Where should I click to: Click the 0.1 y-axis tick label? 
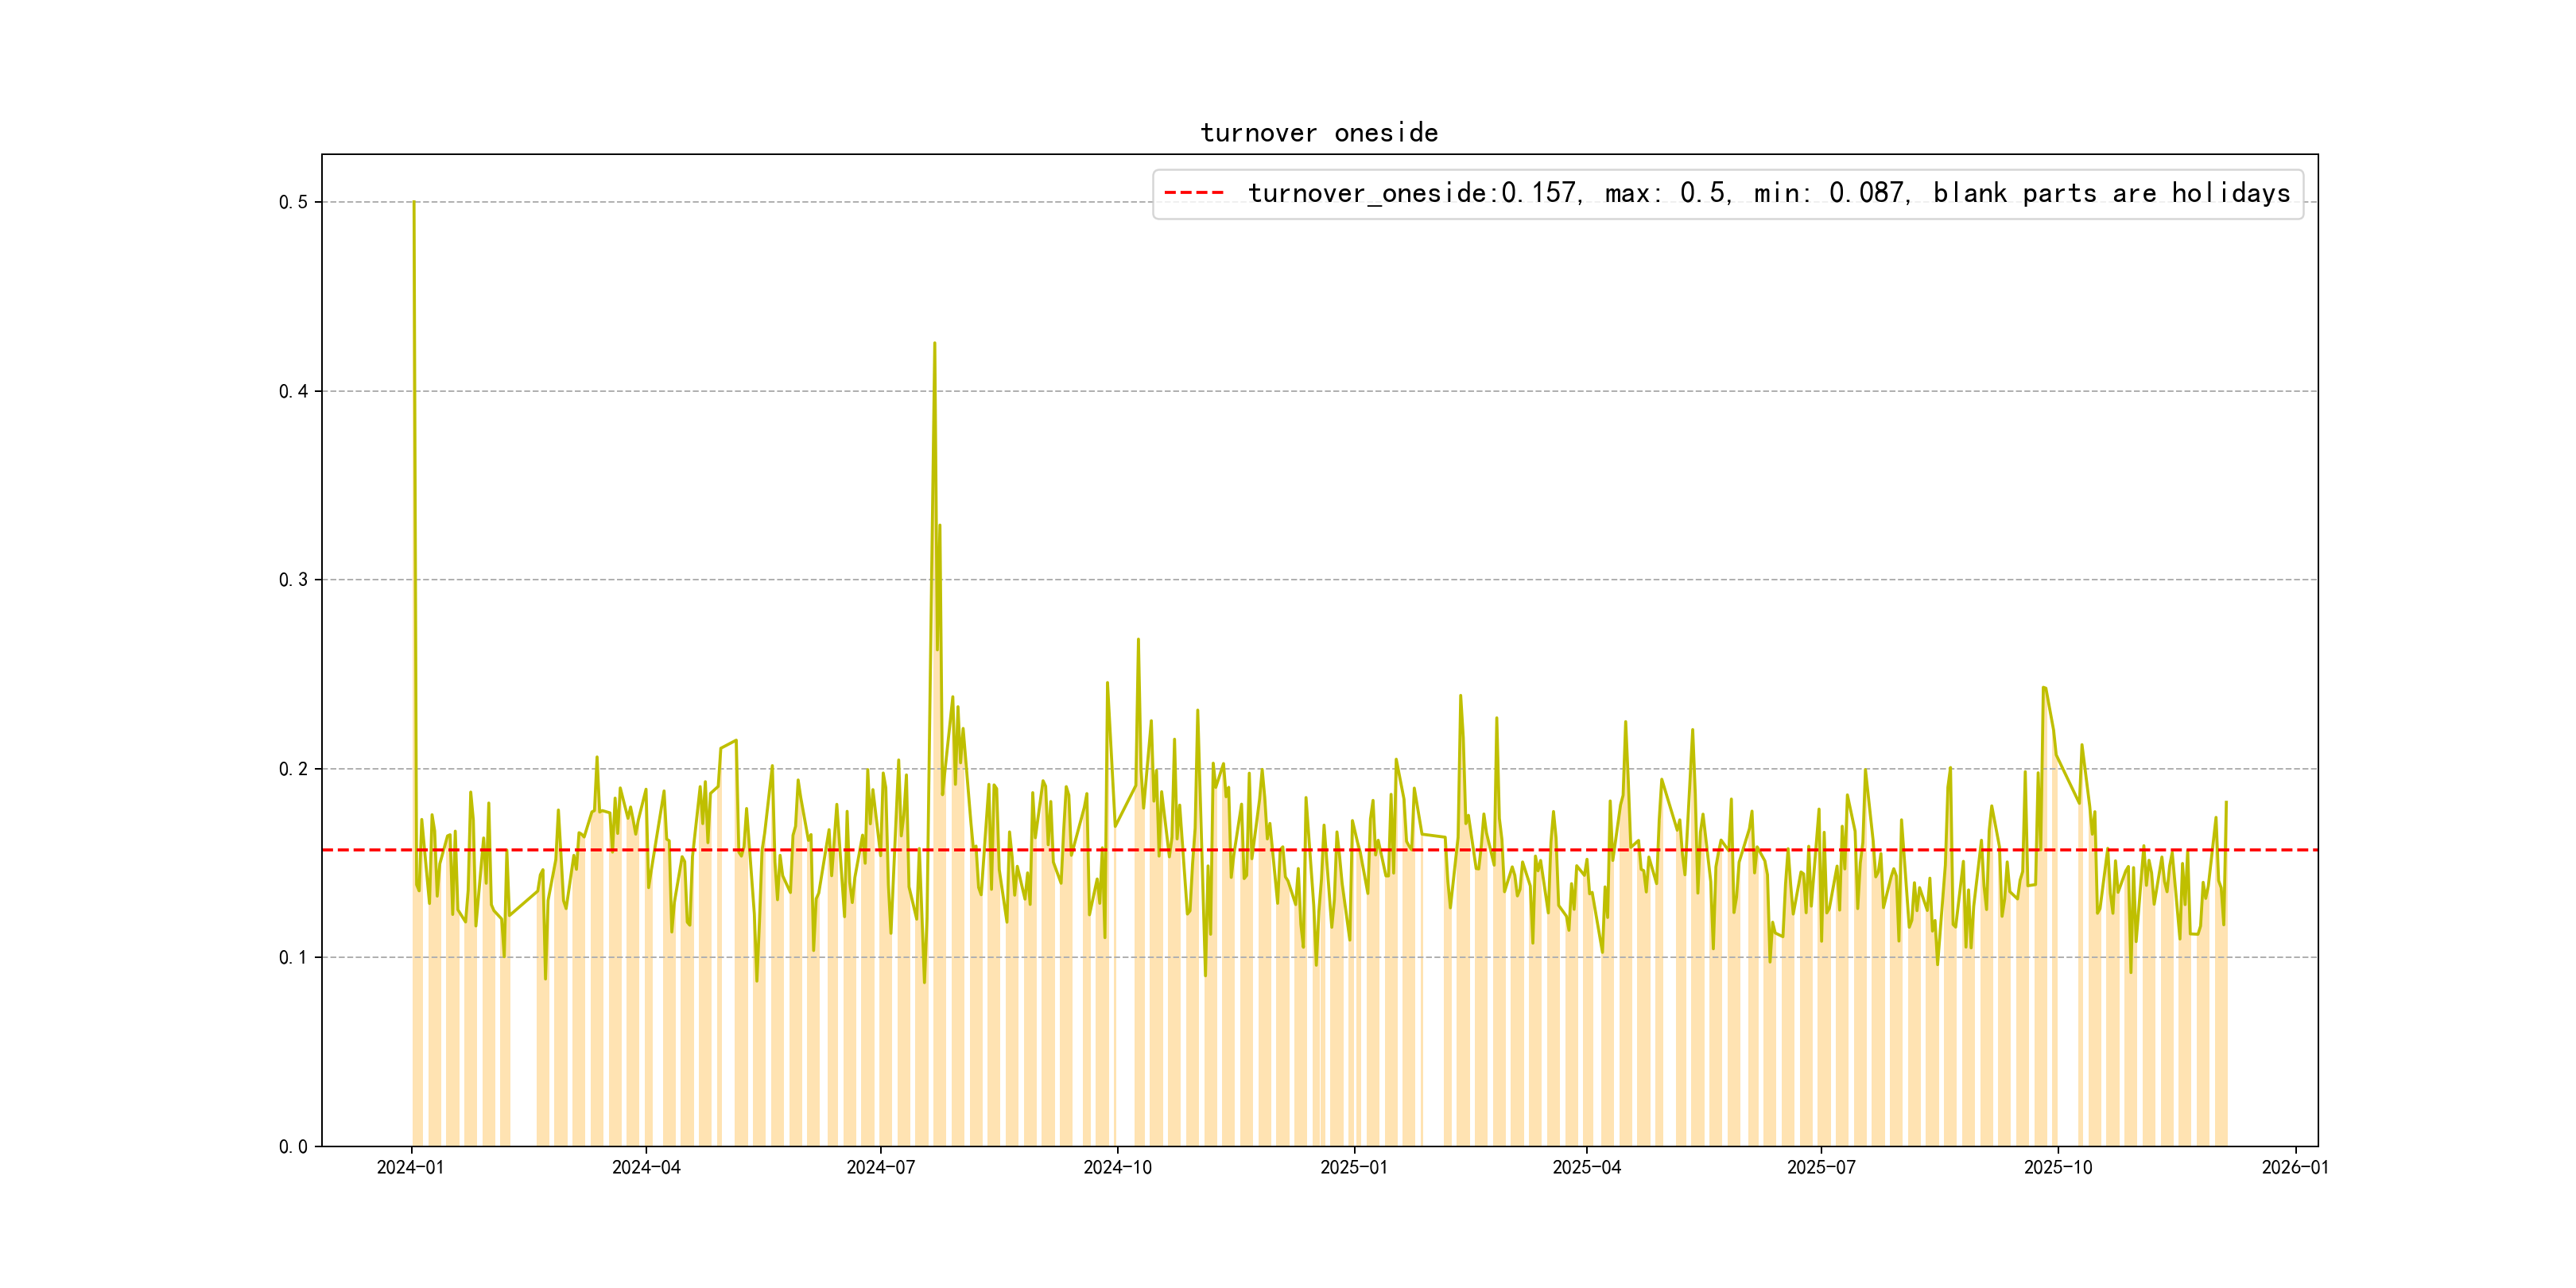293,957
